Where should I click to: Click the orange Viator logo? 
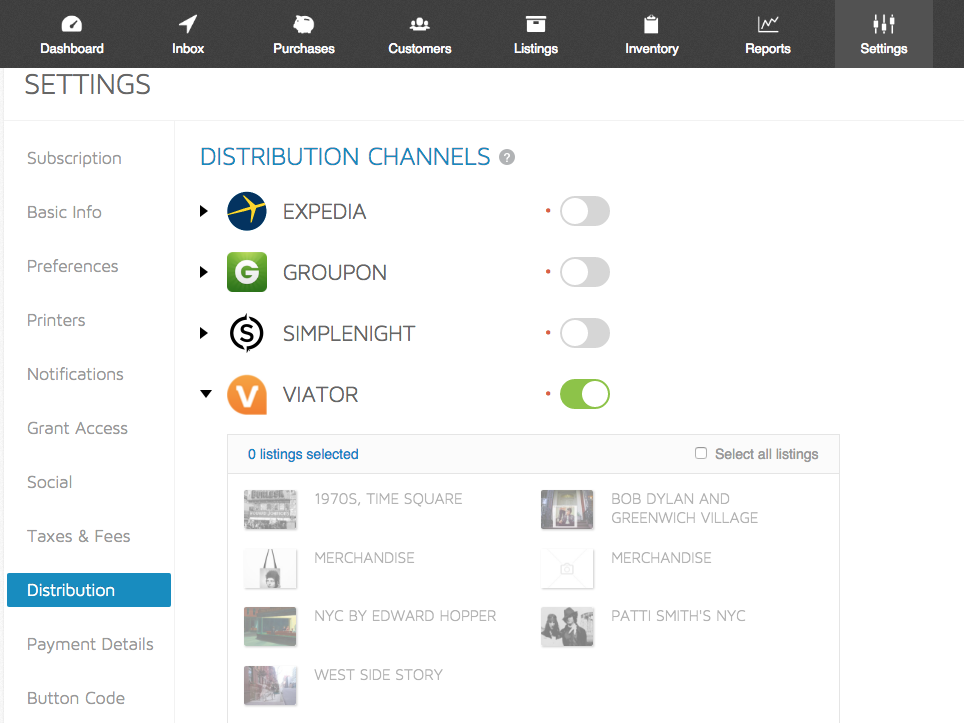(247, 394)
